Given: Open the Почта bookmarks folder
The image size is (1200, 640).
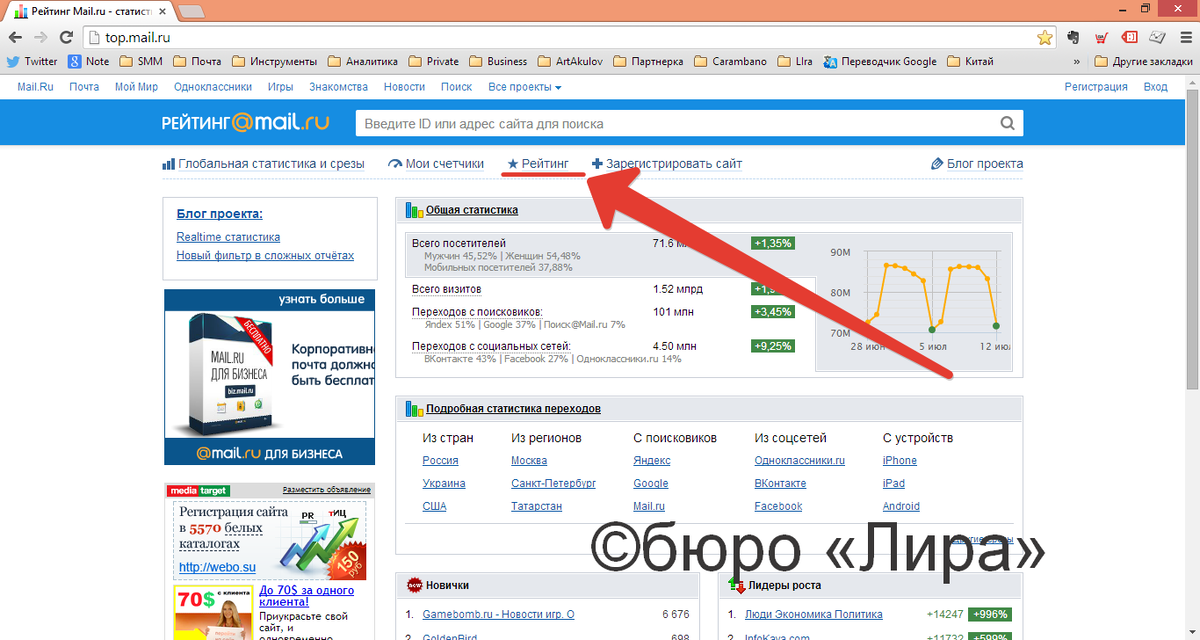Looking at the screenshot, I should pyautogui.click(x=198, y=61).
